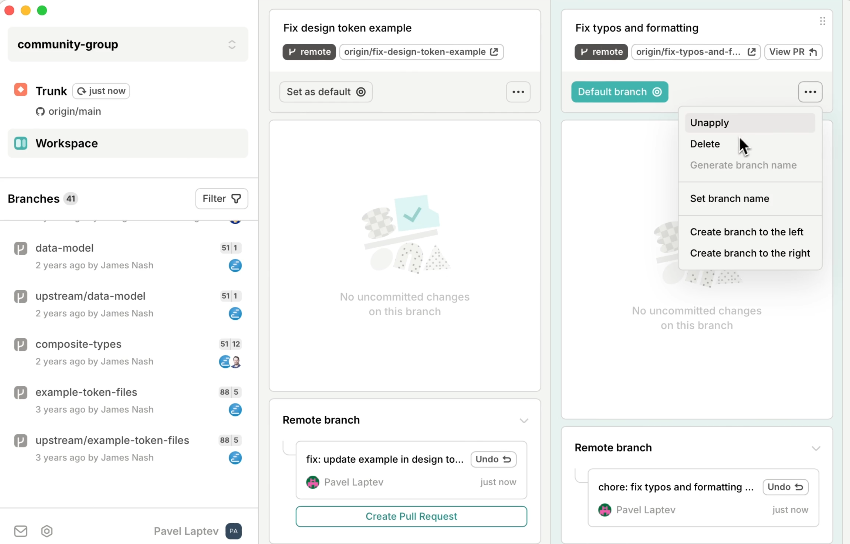Toggle the Default branch button

click(x=619, y=92)
